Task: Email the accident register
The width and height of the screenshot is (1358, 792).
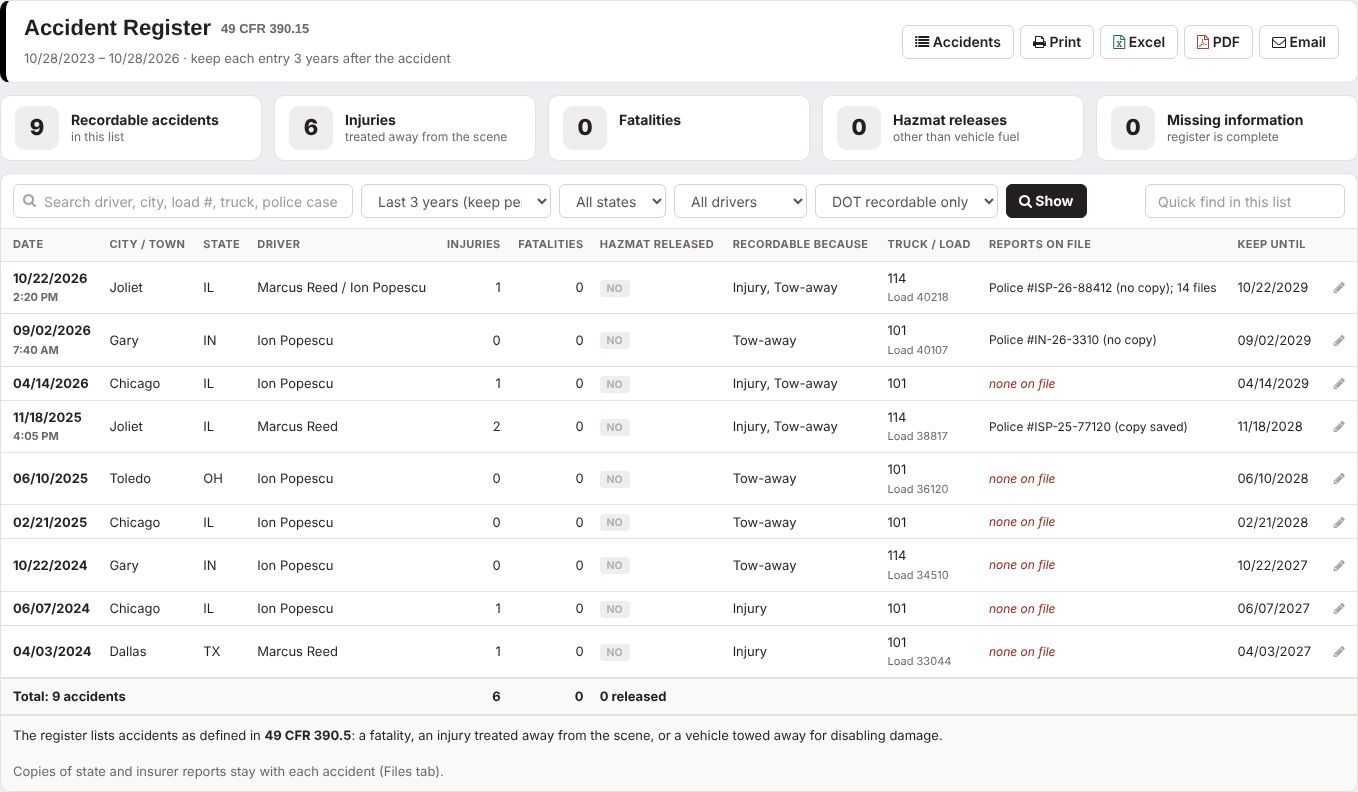Action: coord(1299,42)
